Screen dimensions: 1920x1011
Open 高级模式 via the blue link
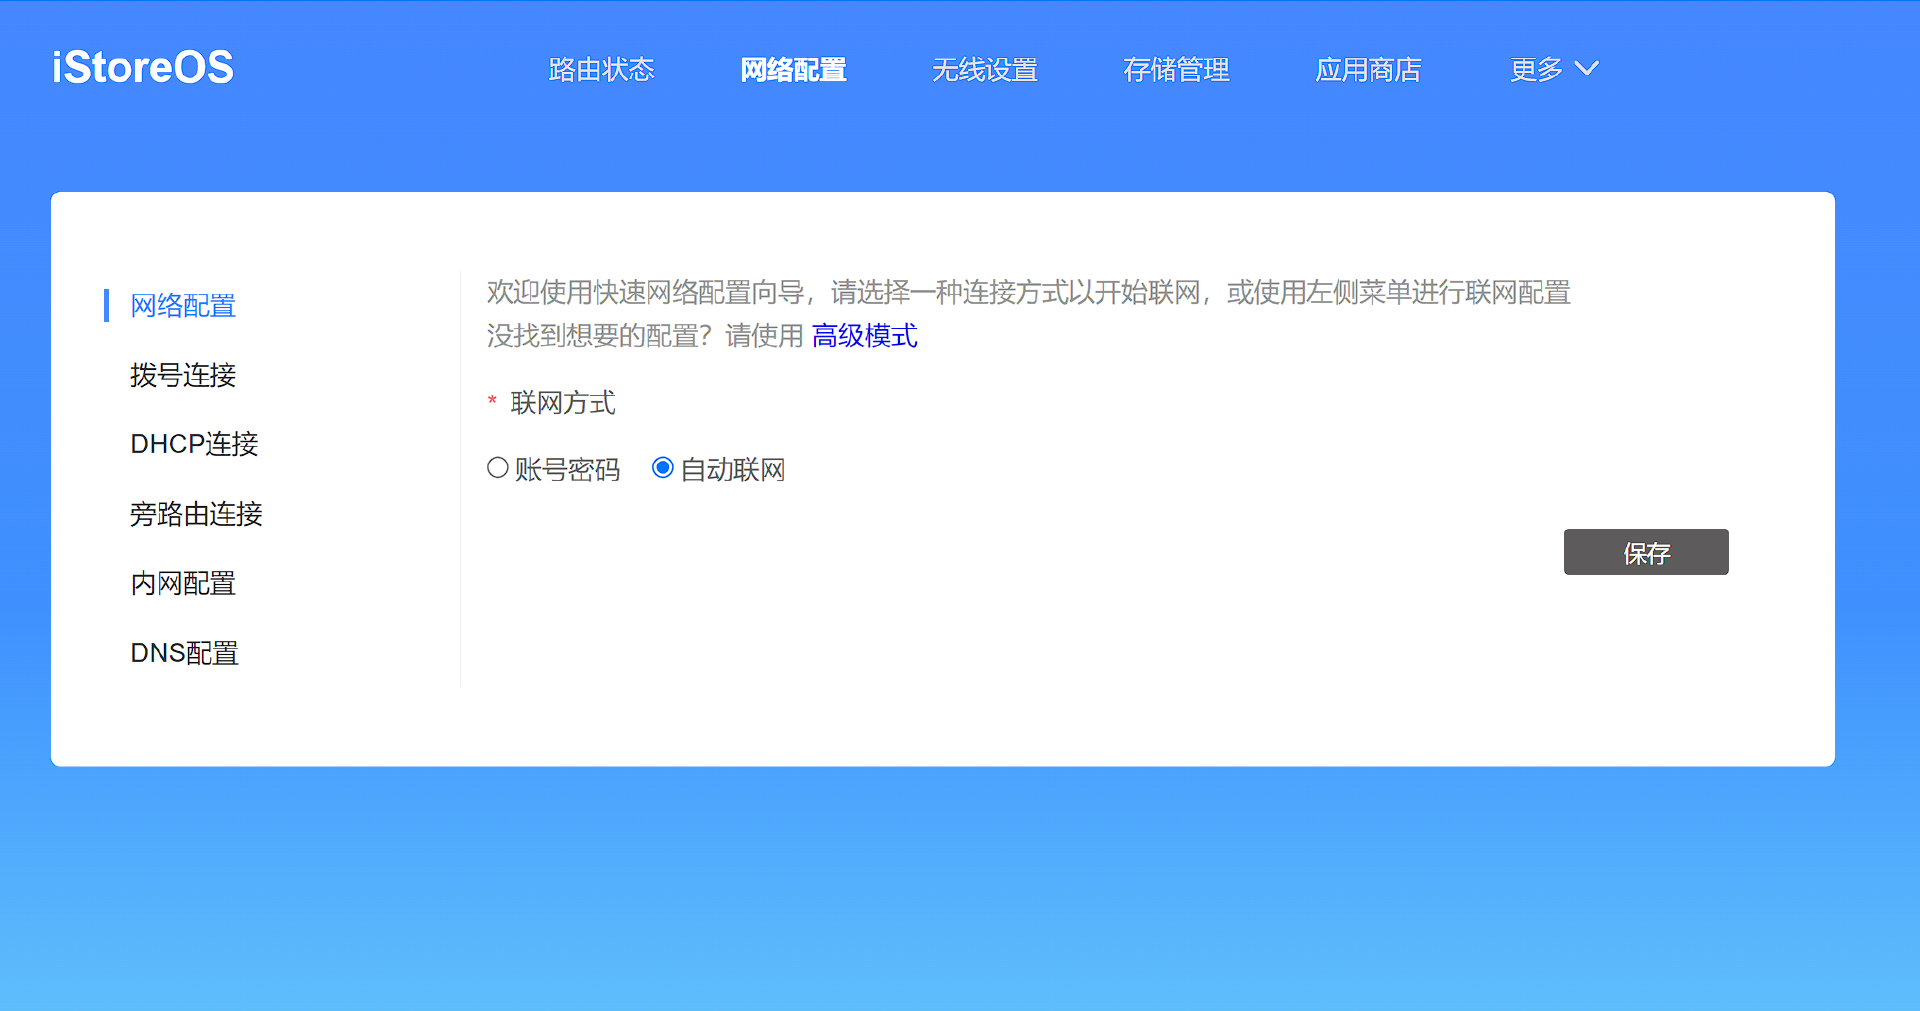[865, 336]
